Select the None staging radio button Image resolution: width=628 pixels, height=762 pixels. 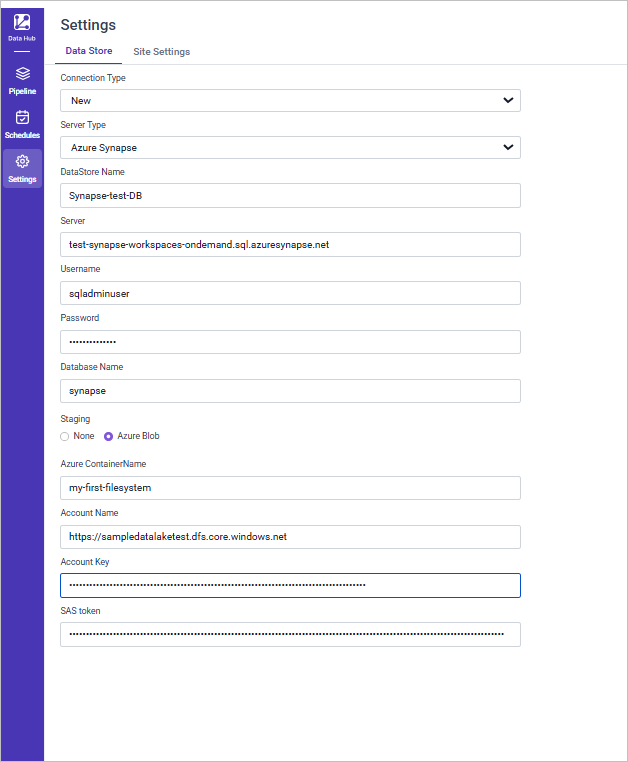(x=65, y=436)
